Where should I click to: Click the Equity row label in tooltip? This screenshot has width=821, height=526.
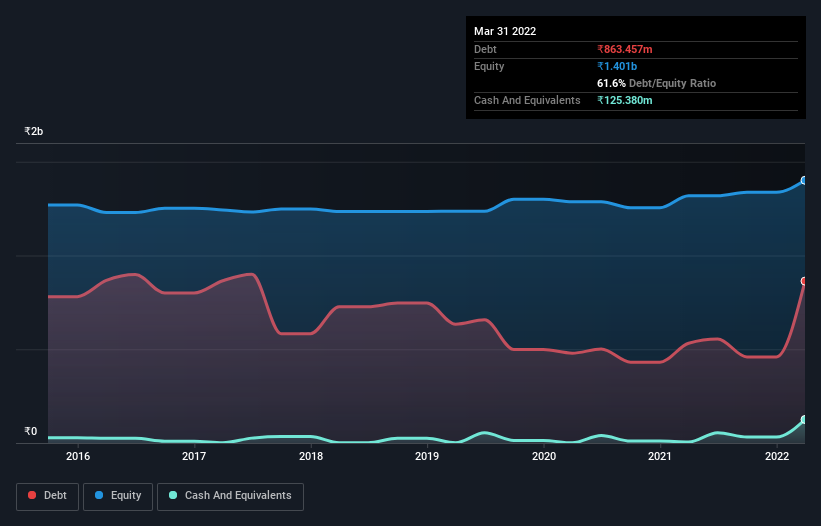[x=489, y=66]
